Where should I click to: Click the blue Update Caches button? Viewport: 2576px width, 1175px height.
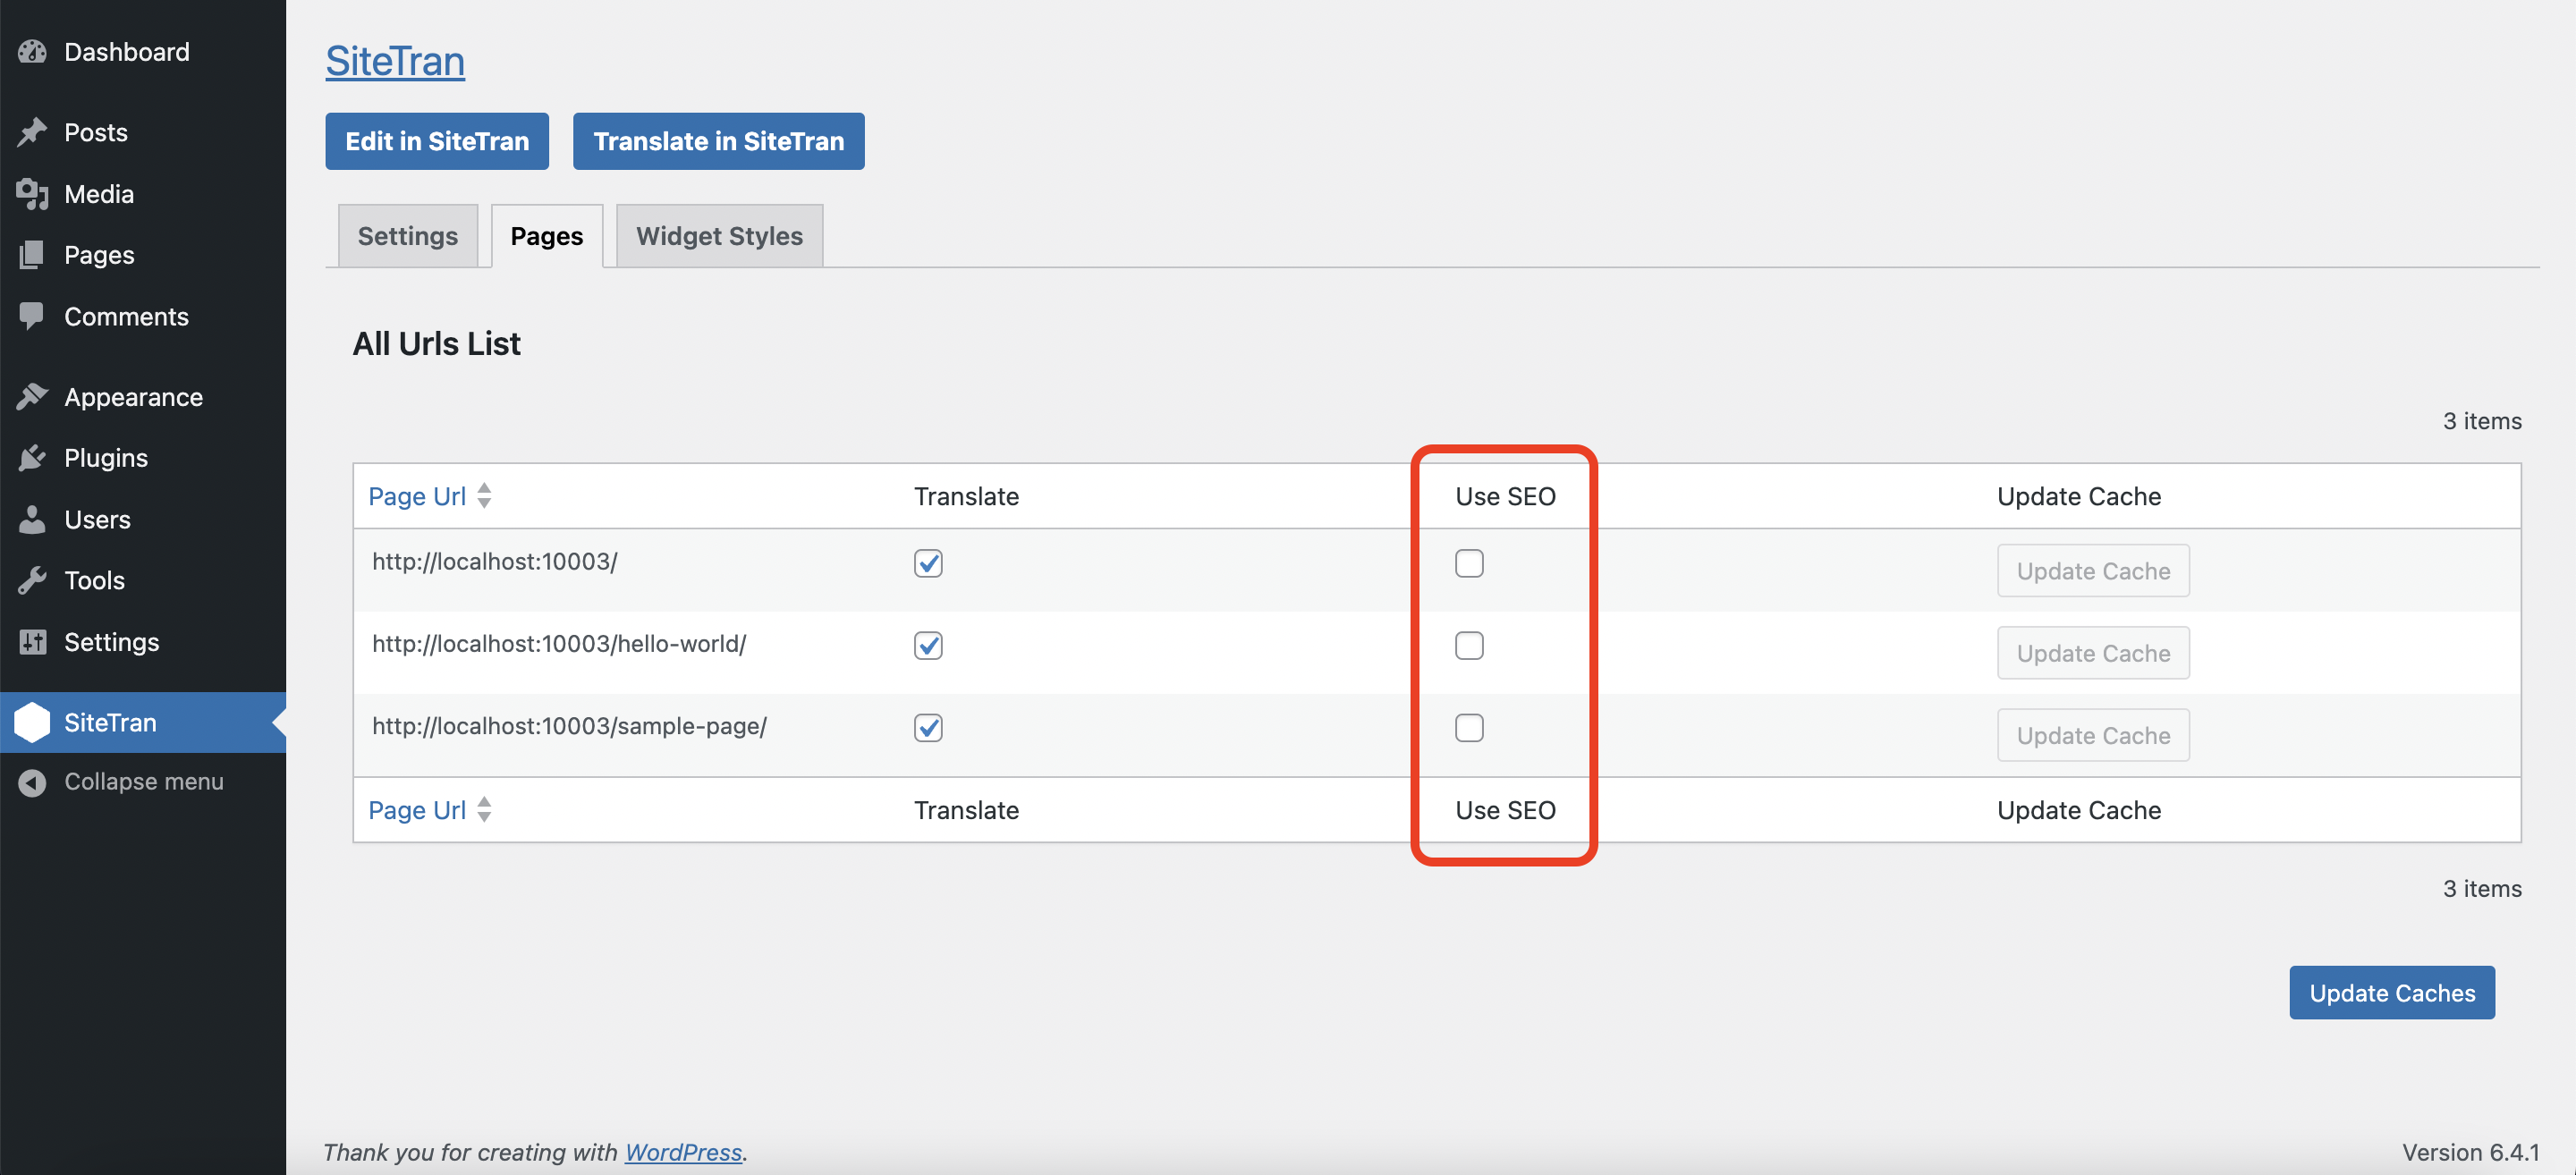pos(2392,992)
